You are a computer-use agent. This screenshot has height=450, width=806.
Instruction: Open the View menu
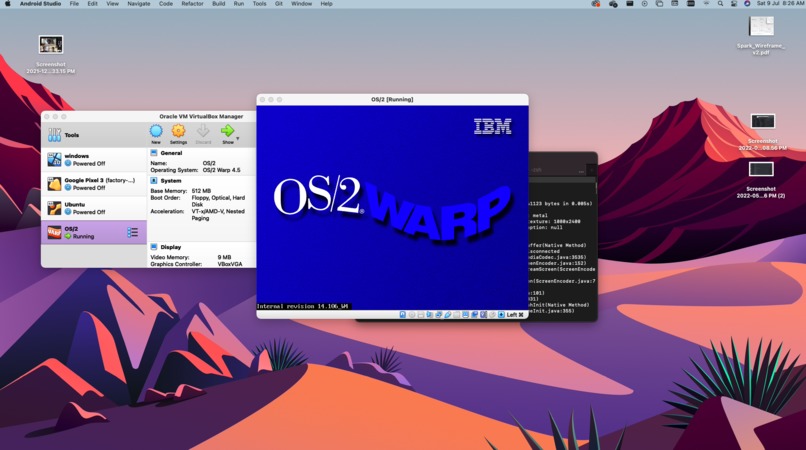[113, 4]
